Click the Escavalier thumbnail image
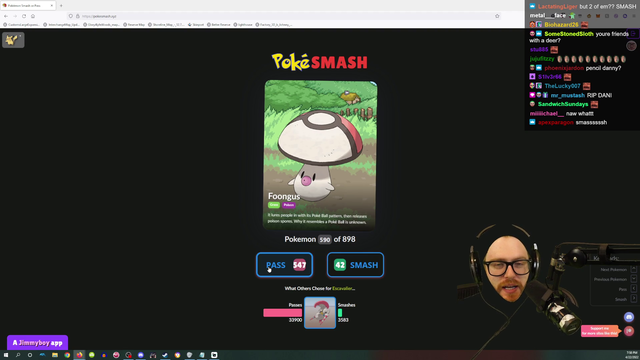The width and height of the screenshot is (640, 360). [x=320, y=313]
